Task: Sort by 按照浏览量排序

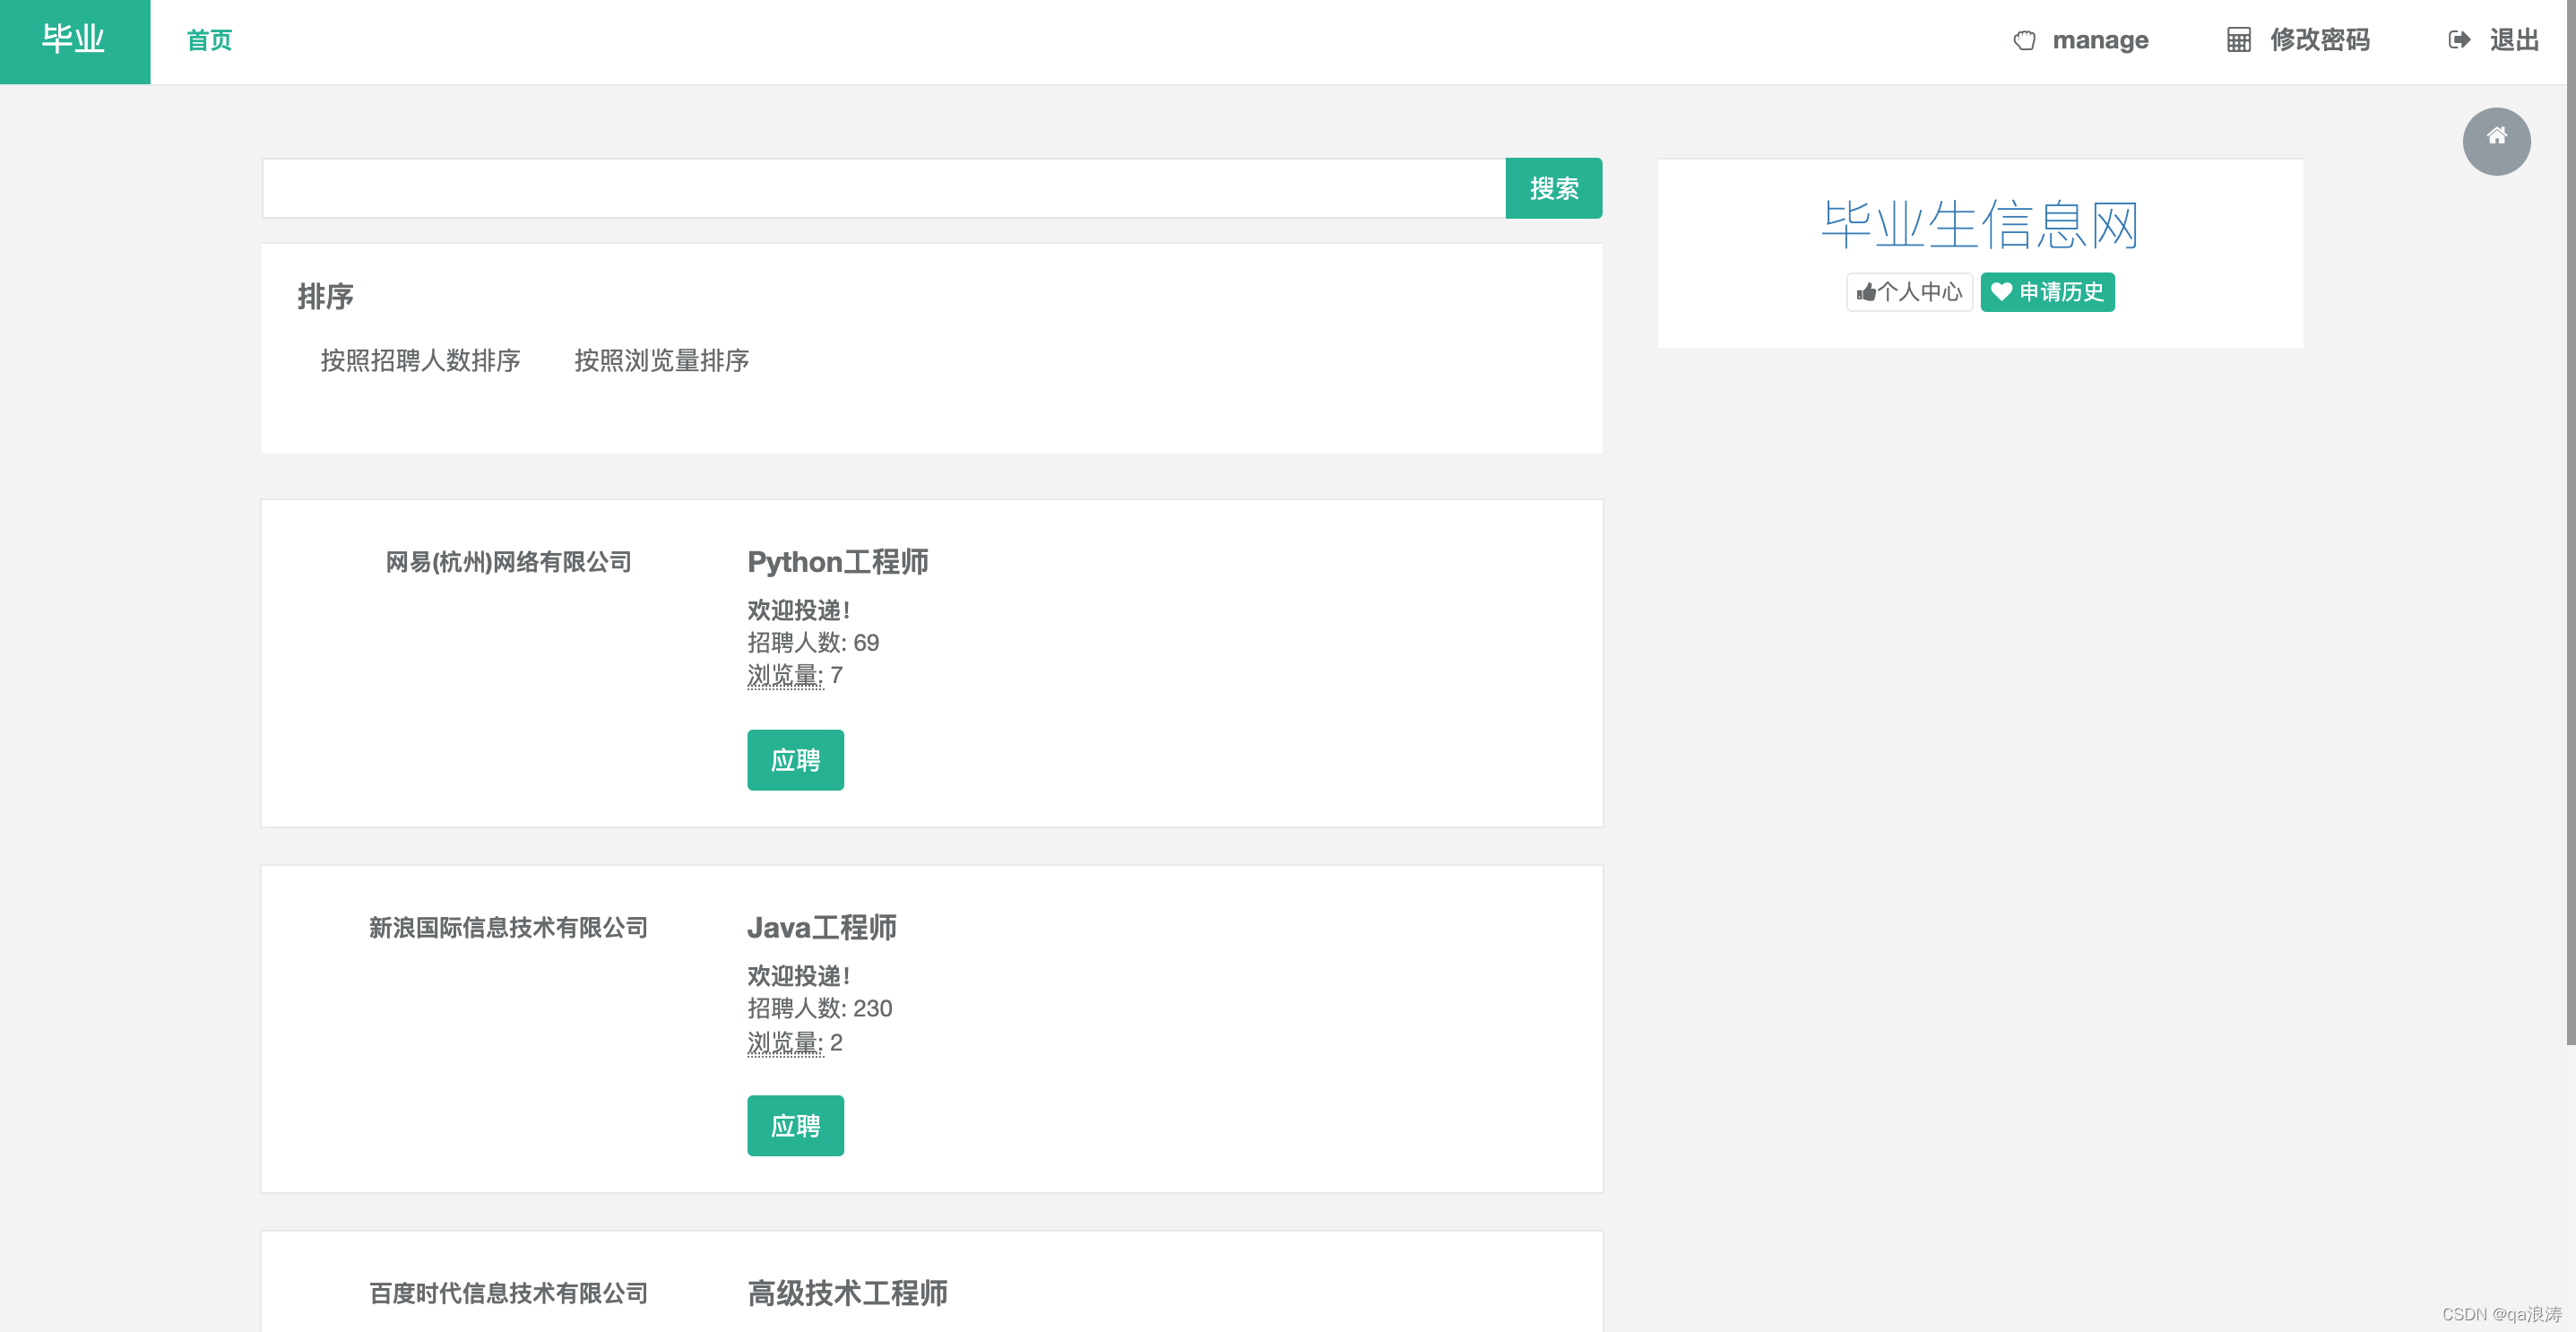Action: [x=661, y=360]
